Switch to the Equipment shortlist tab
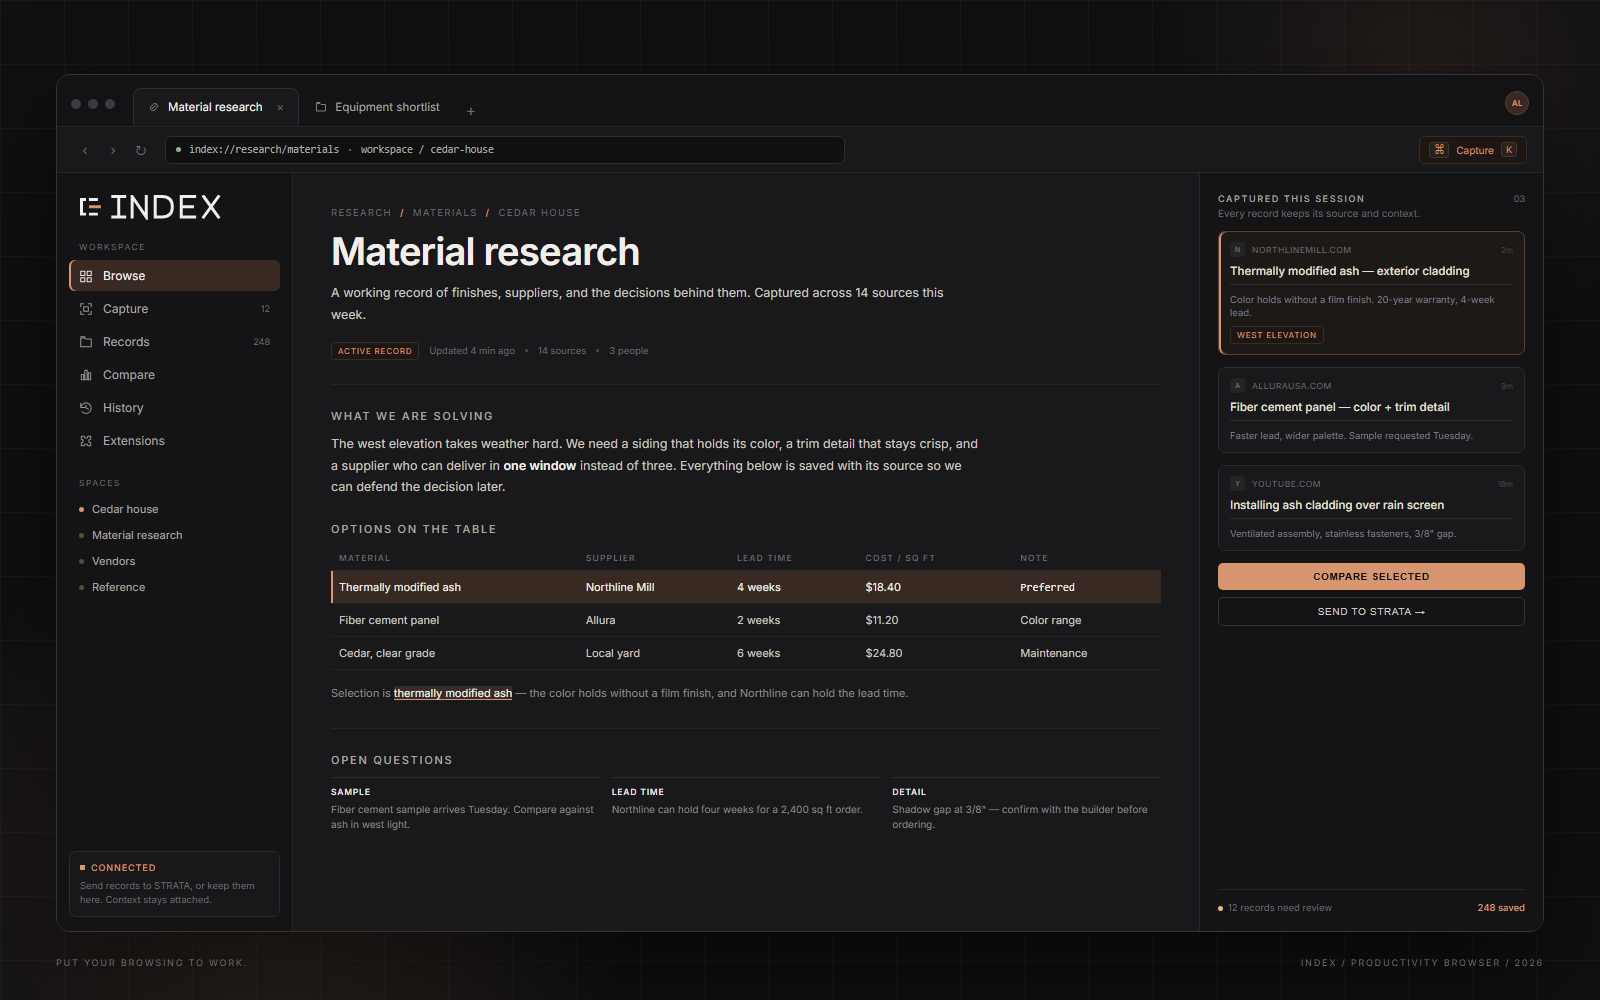1600x1000 pixels. (378, 107)
